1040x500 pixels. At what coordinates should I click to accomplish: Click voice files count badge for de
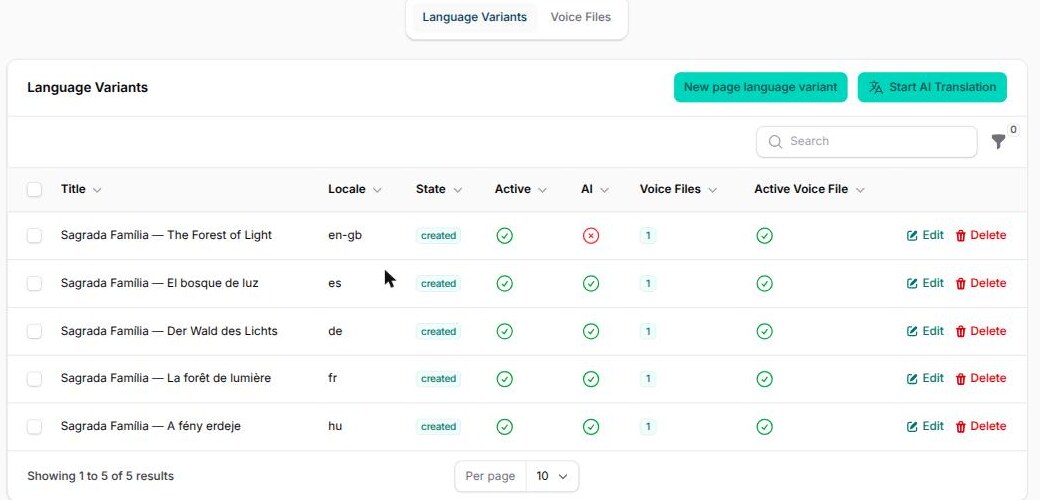tap(648, 331)
